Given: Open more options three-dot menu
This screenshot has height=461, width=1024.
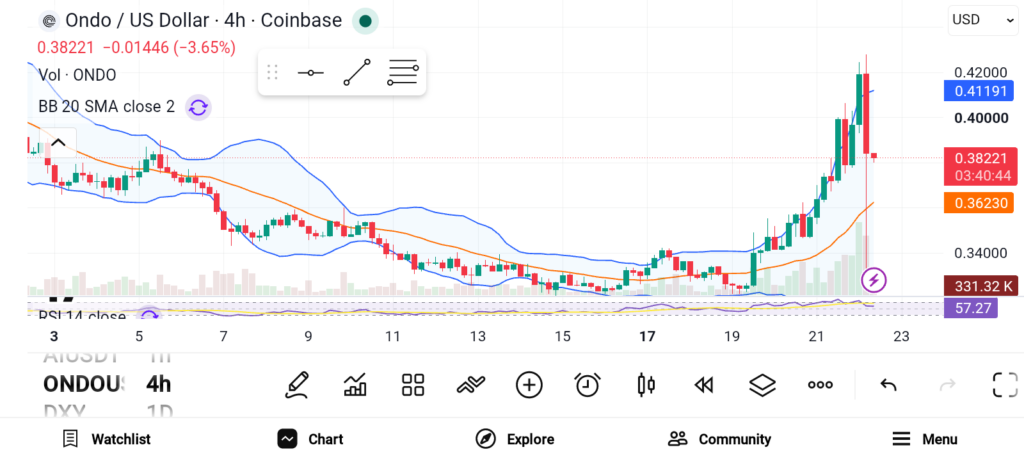Looking at the screenshot, I should [820, 385].
